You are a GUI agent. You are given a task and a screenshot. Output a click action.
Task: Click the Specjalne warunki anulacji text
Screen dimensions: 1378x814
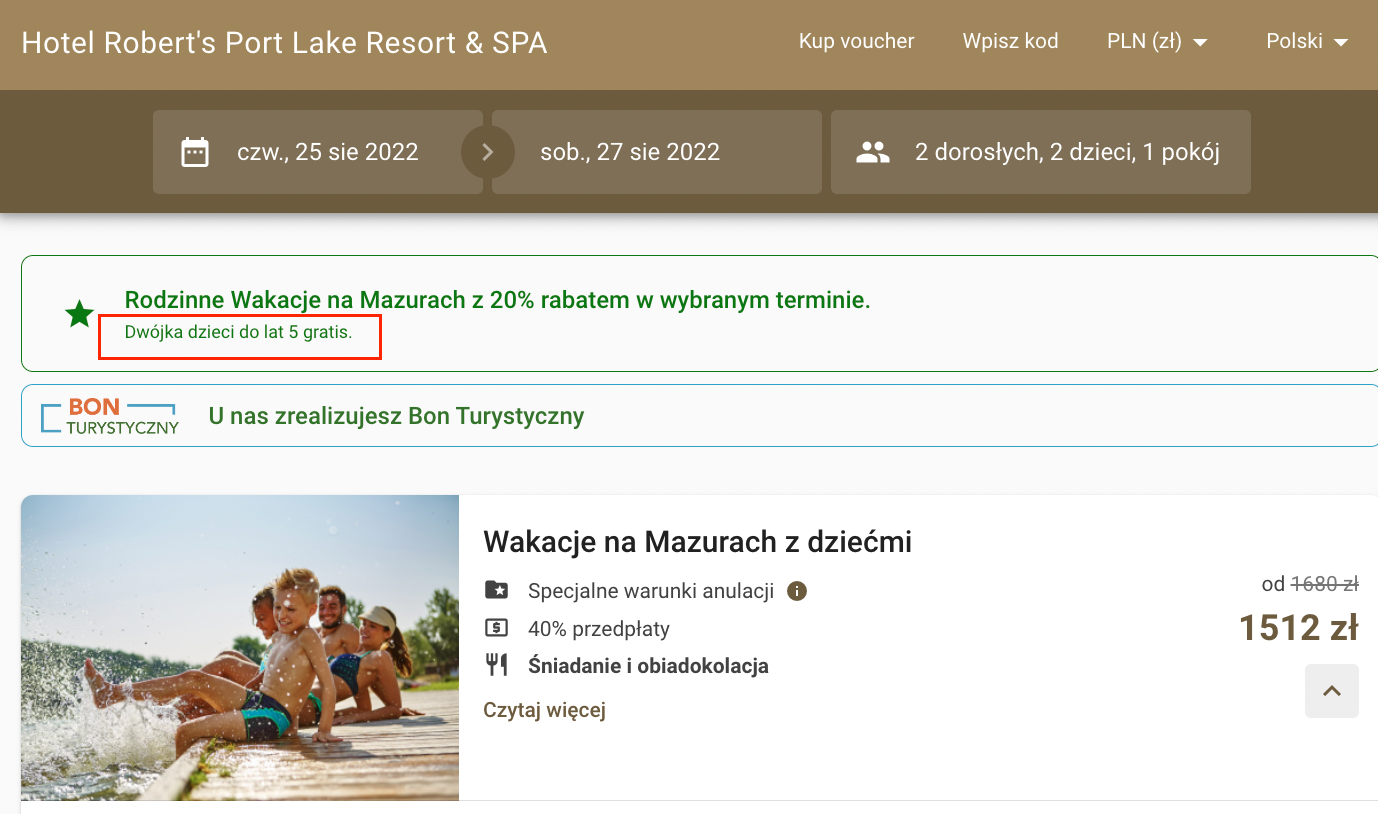(x=651, y=591)
